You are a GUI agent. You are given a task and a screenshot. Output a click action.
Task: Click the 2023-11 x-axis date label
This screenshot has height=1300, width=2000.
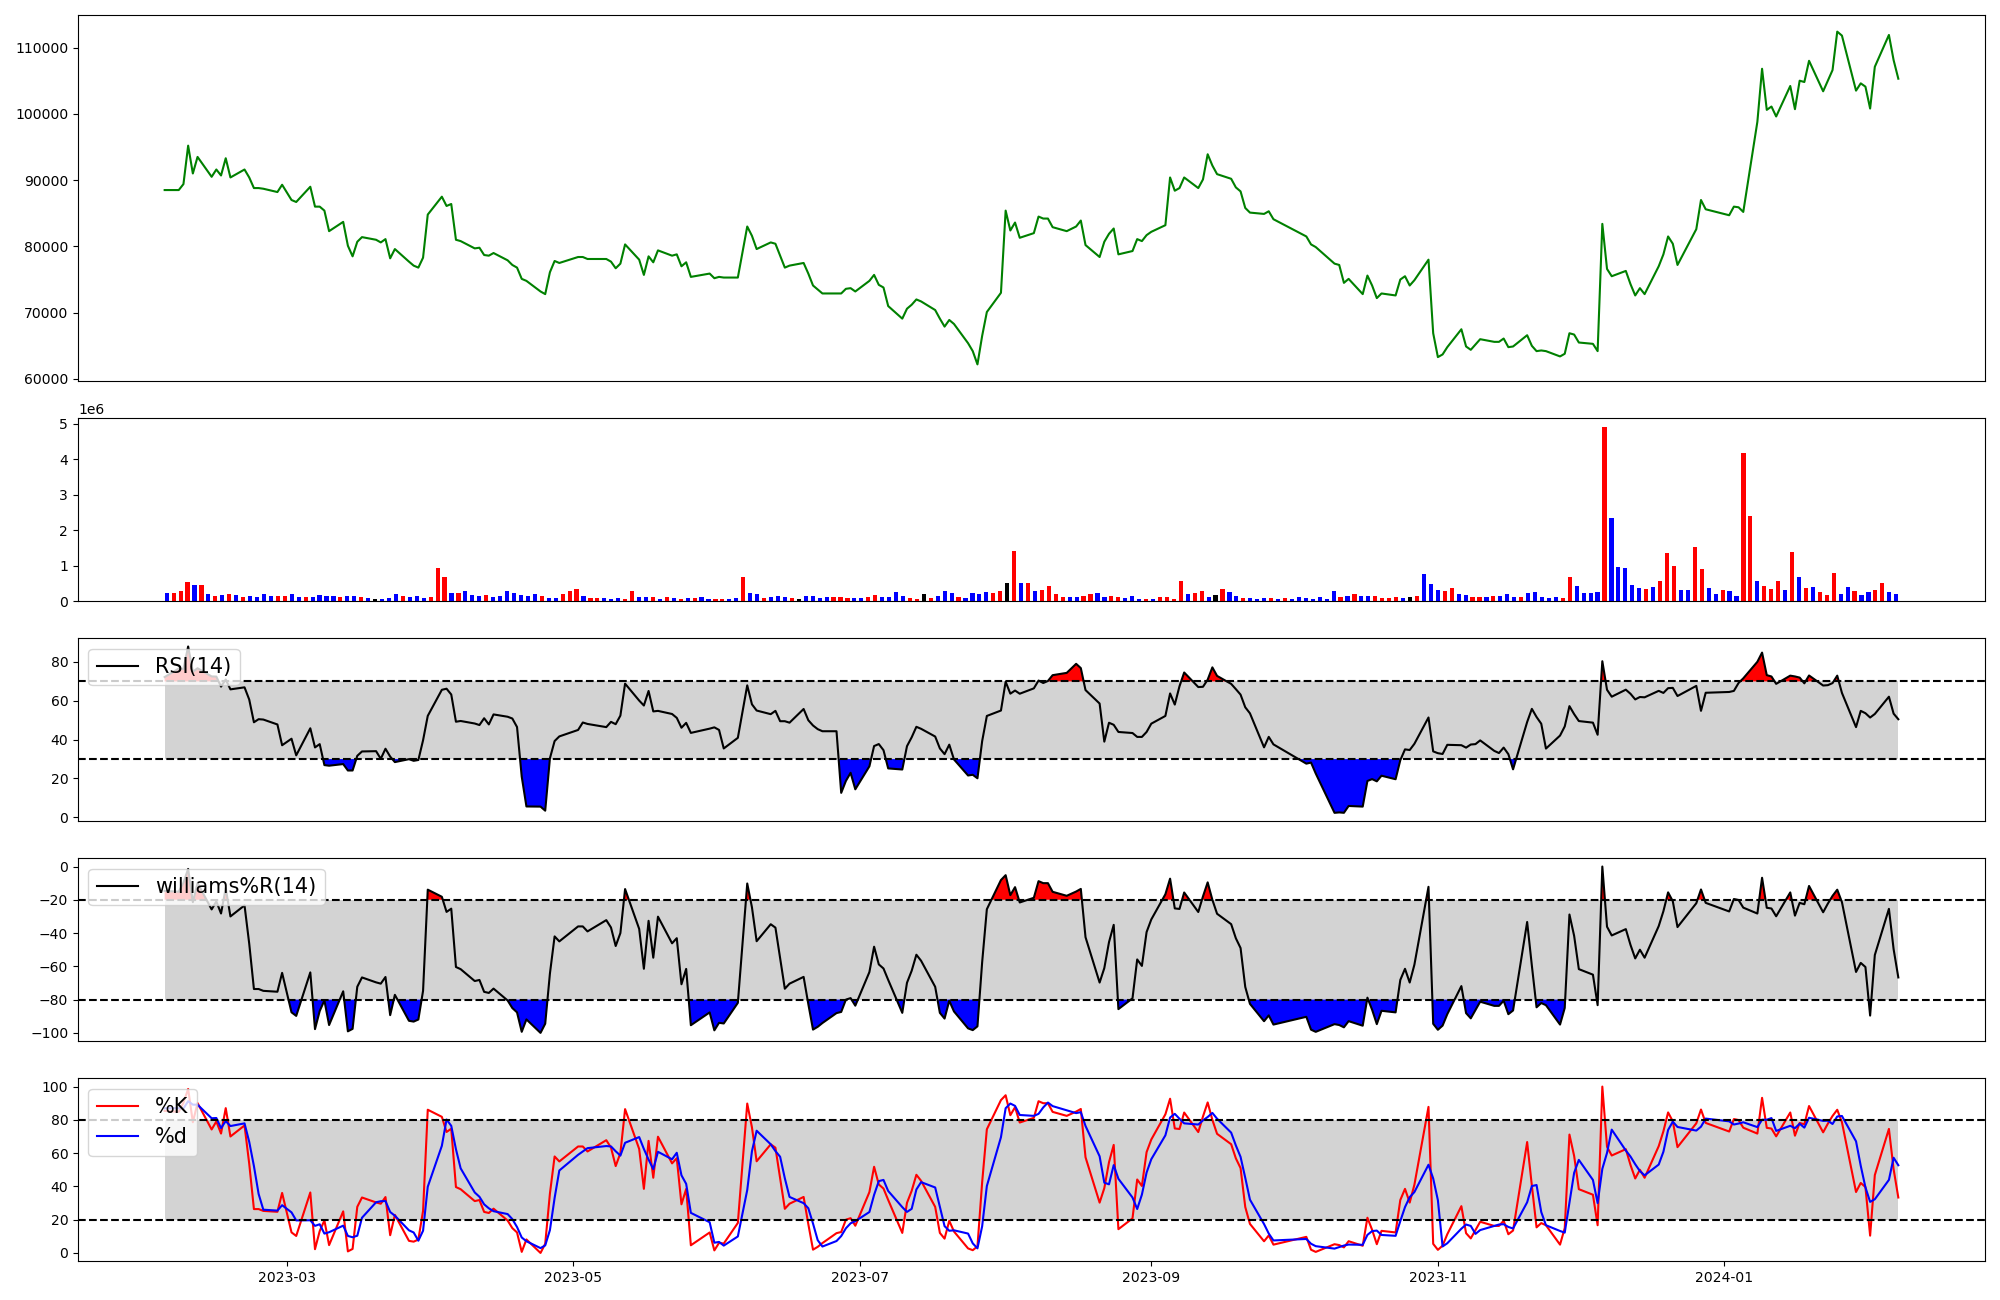click(1438, 1277)
